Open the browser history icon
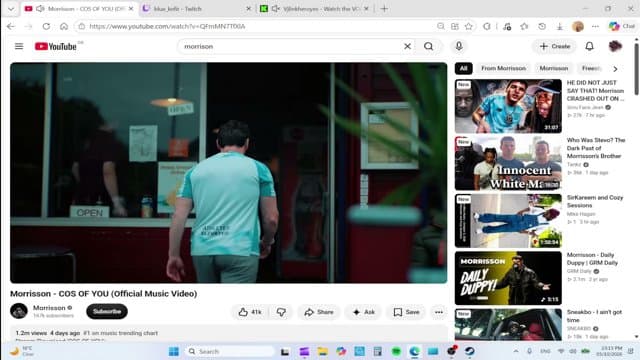 coord(542,26)
